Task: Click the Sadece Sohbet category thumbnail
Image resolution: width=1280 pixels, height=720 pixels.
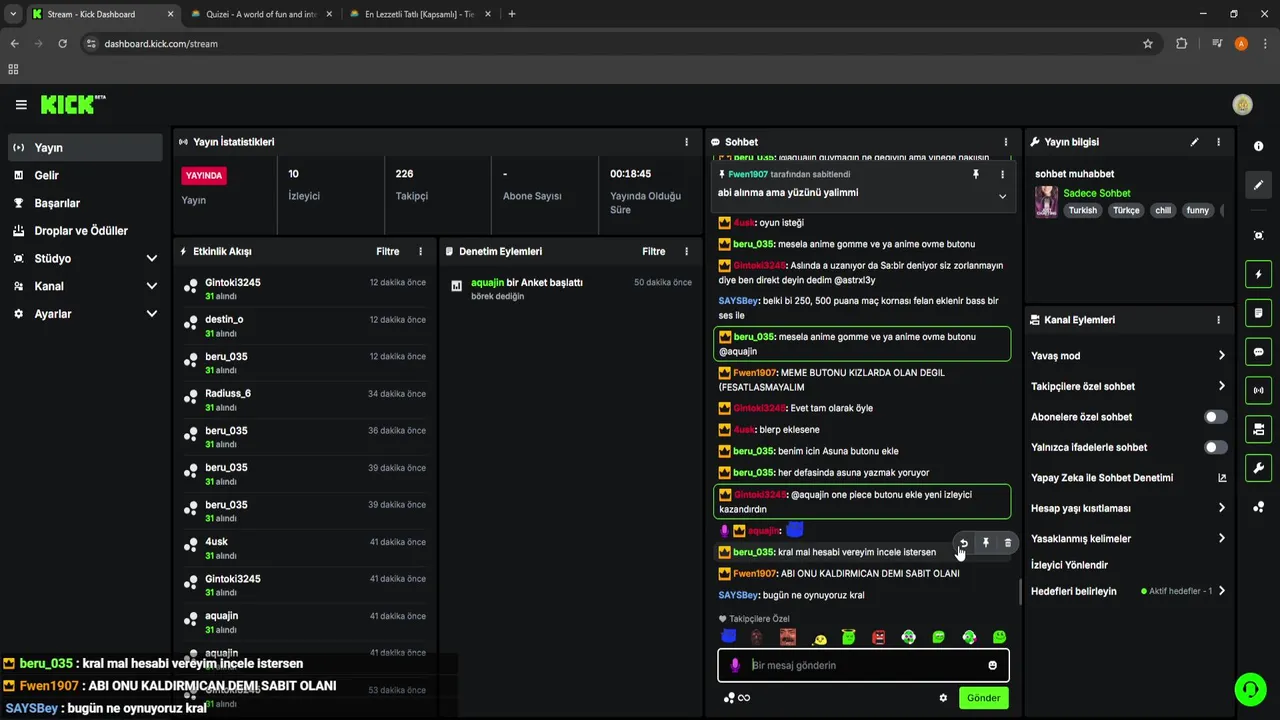Action: point(1046,202)
